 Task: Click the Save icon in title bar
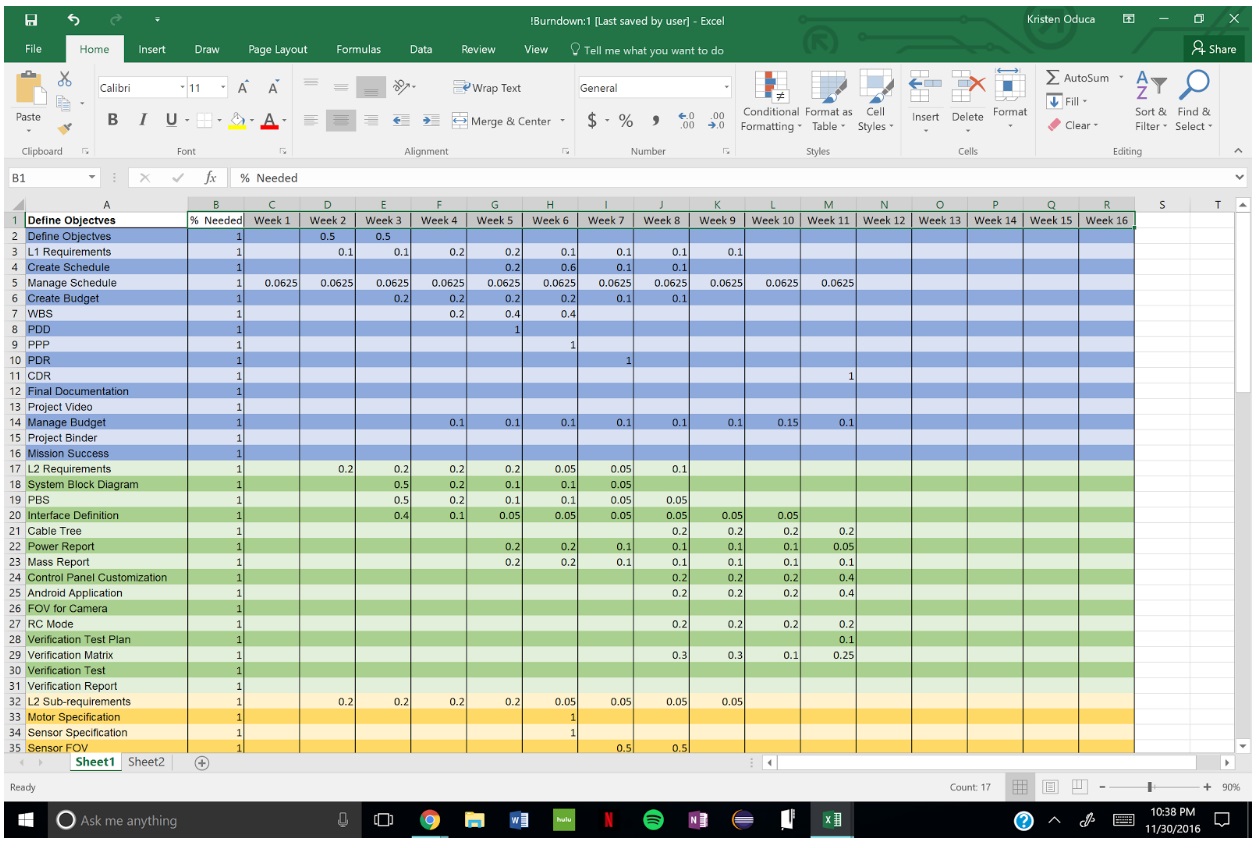click(30, 20)
